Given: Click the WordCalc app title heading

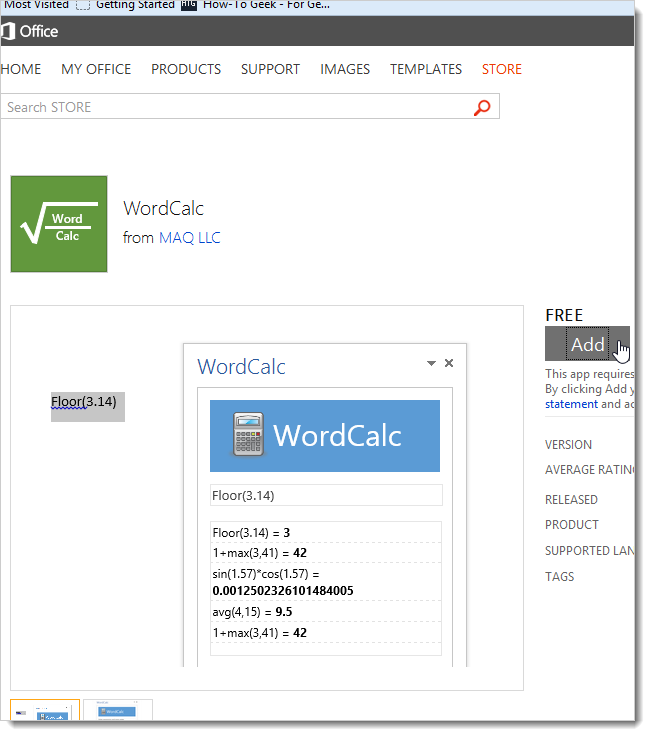Looking at the screenshot, I should (x=163, y=208).
